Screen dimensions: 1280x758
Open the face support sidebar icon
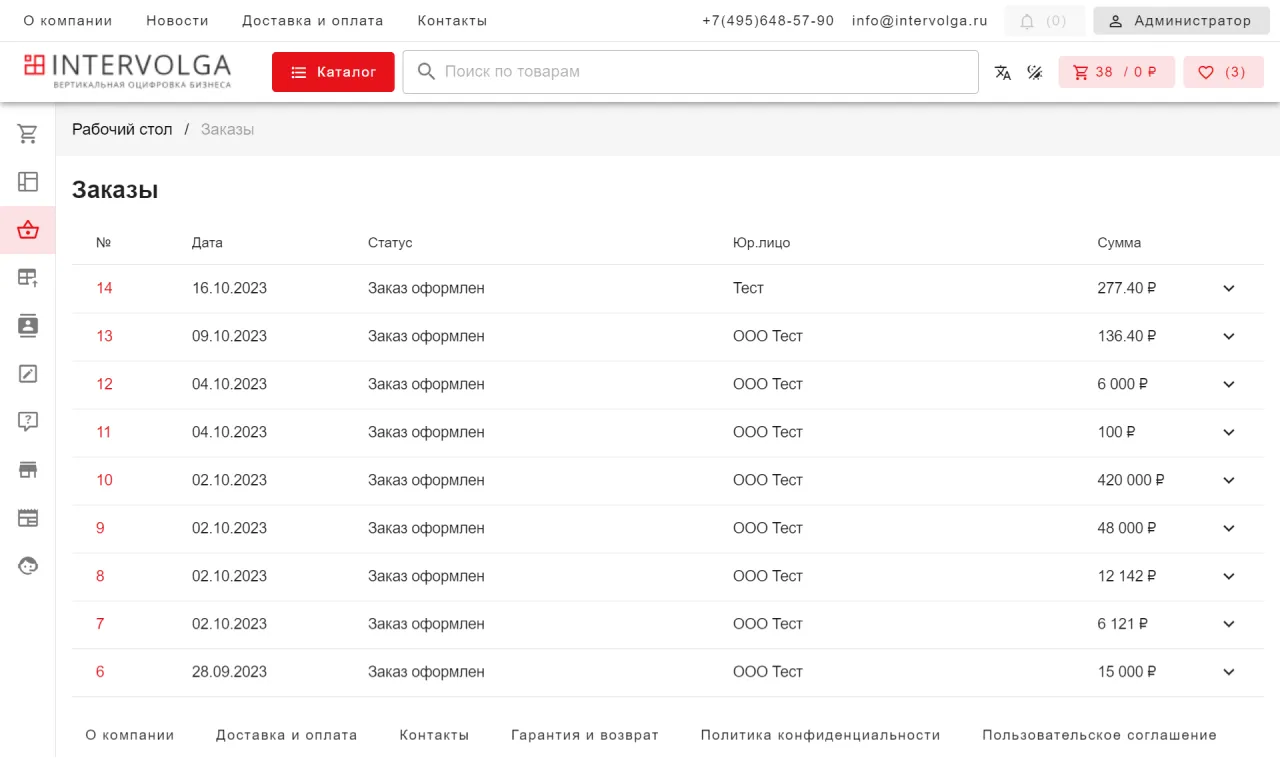point(28,566)
